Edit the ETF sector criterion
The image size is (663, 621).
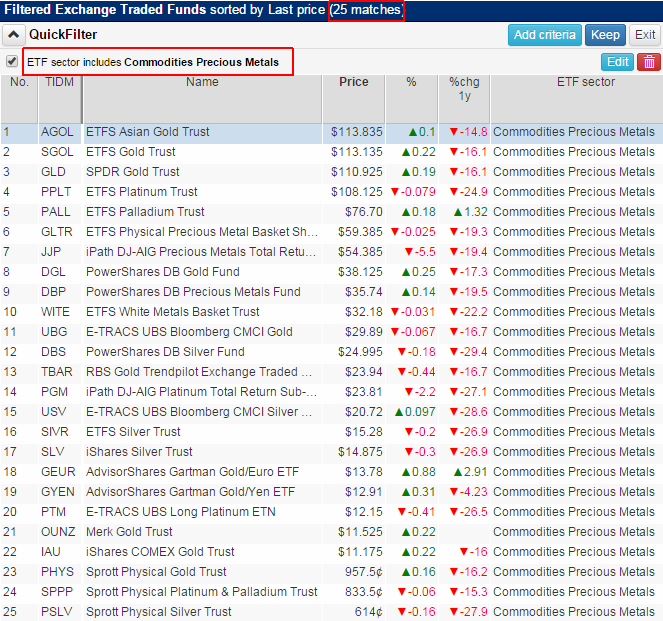click(x=617, y=62)
